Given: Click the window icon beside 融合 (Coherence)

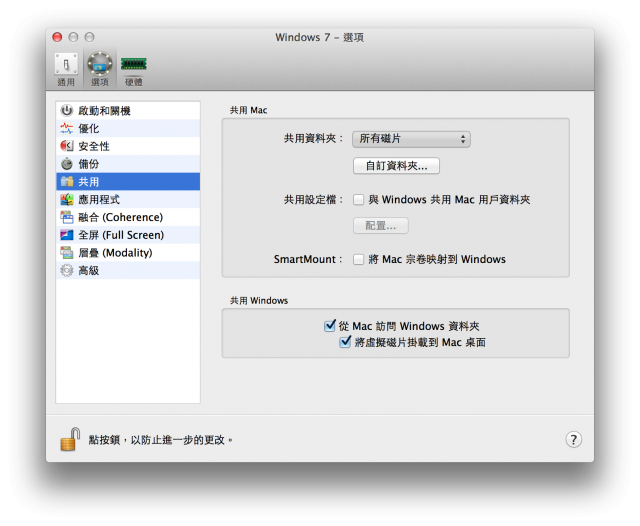Looking at the screenshot, I should (x=67, y=217).
